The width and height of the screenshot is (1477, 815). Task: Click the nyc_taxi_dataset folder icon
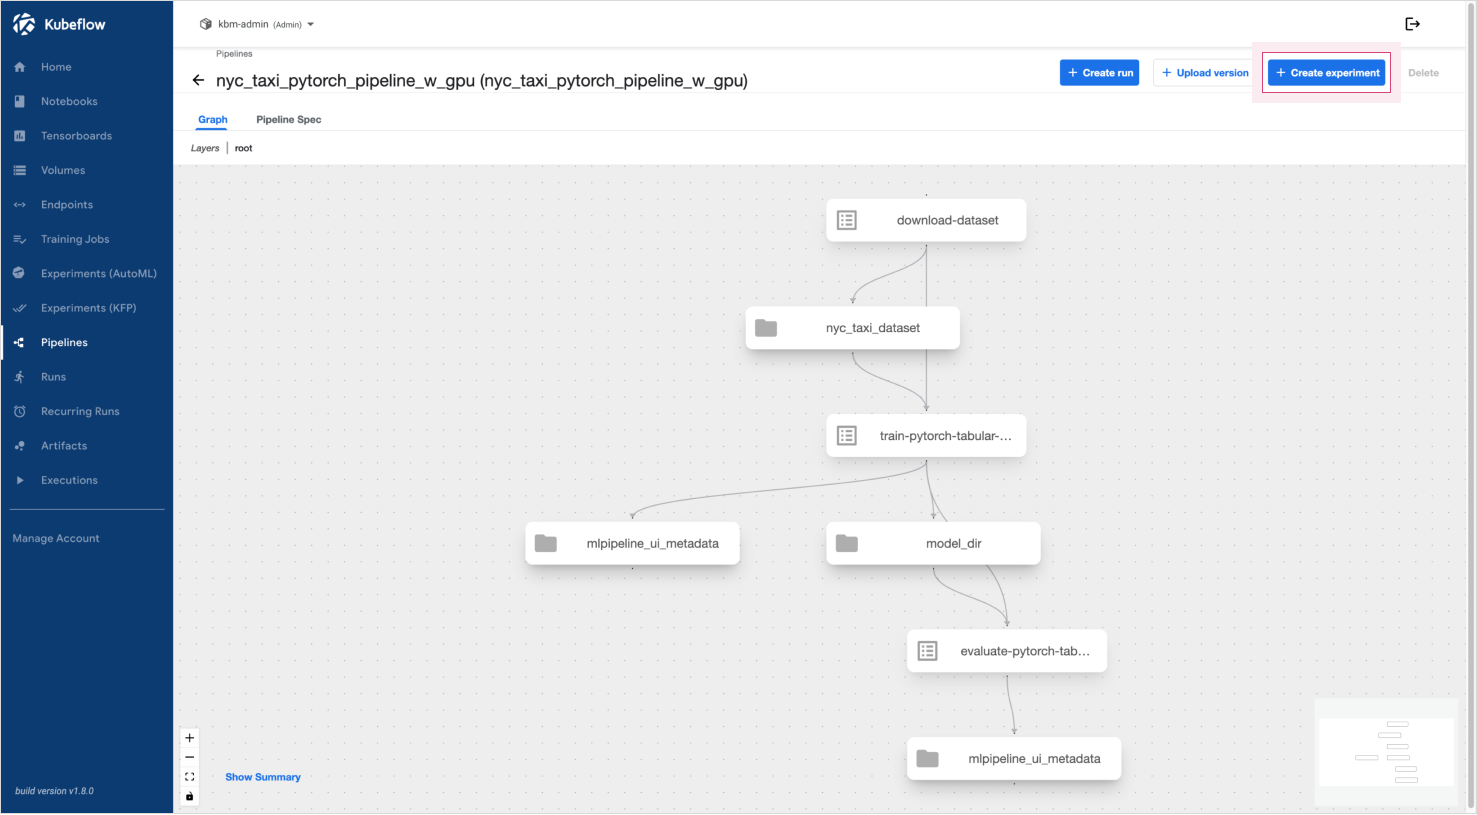coord(766,328)
